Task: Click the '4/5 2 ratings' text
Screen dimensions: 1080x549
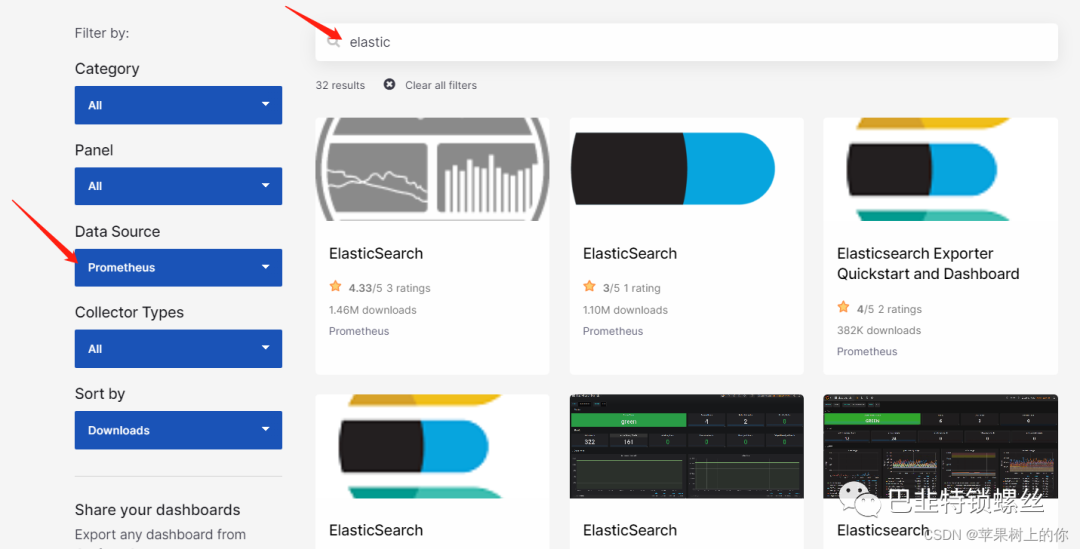Action: coord(889,309)
